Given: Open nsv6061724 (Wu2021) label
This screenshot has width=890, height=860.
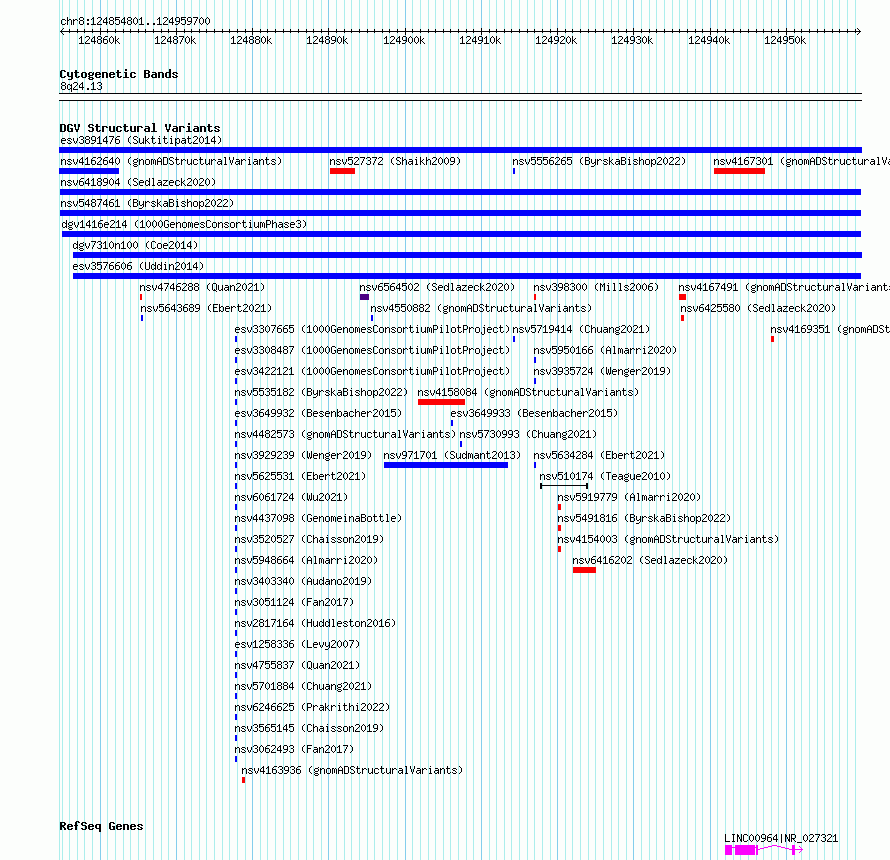Looking at the screenshot, I should 291,497.
